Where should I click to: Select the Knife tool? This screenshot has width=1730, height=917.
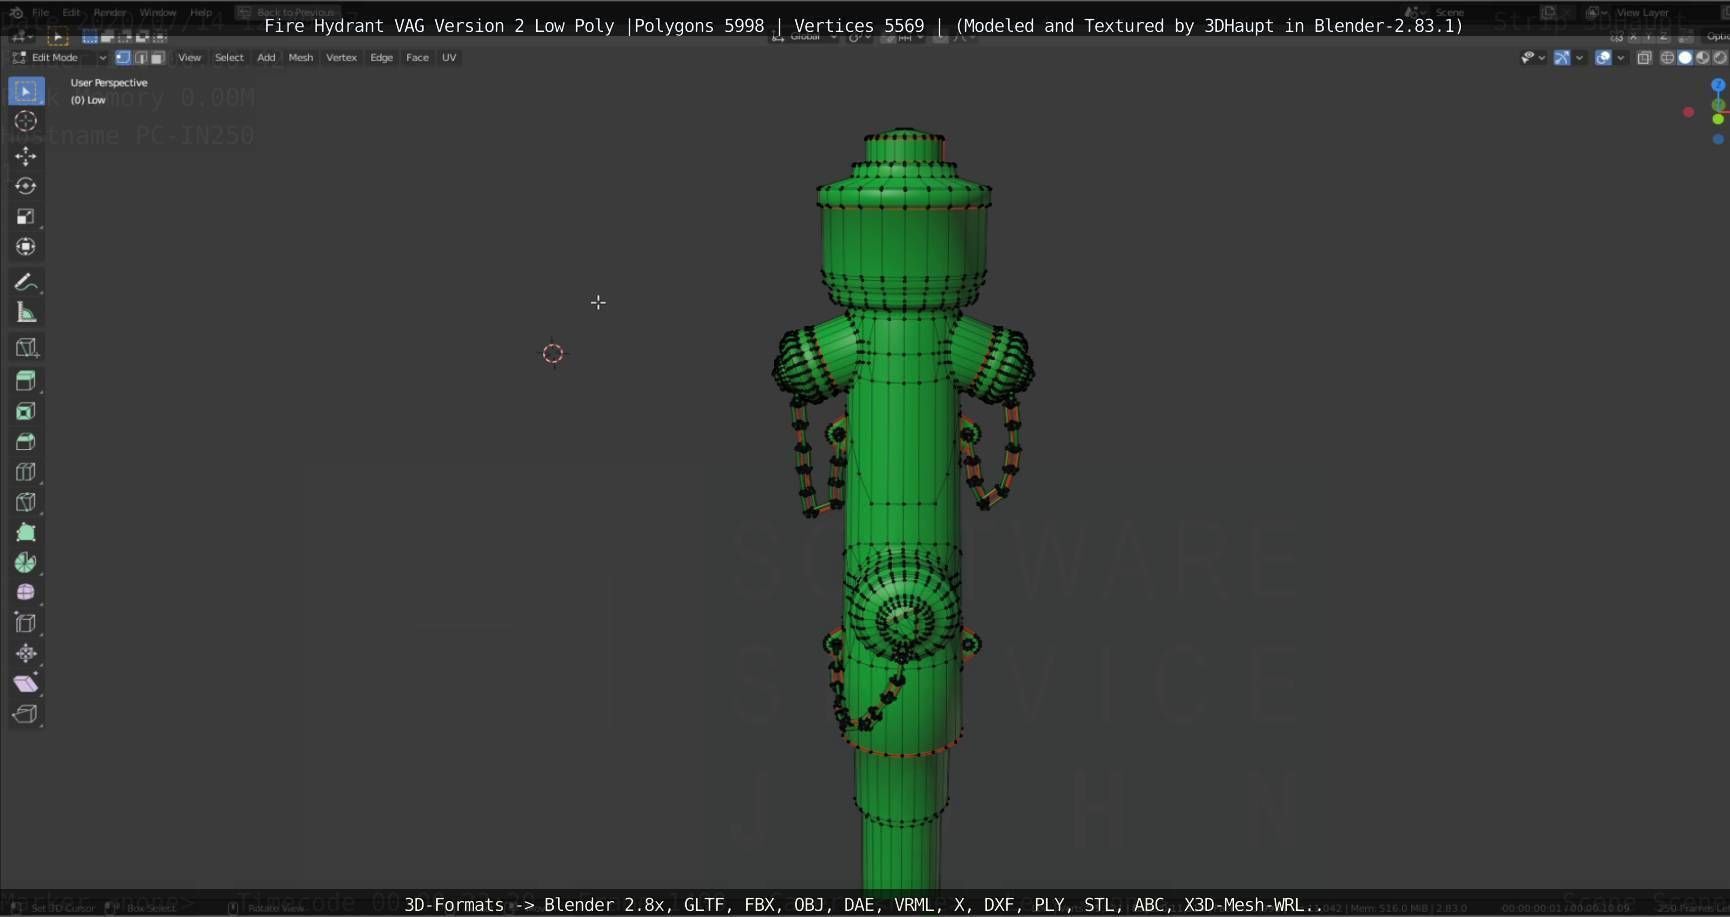(x=26, y=502)
